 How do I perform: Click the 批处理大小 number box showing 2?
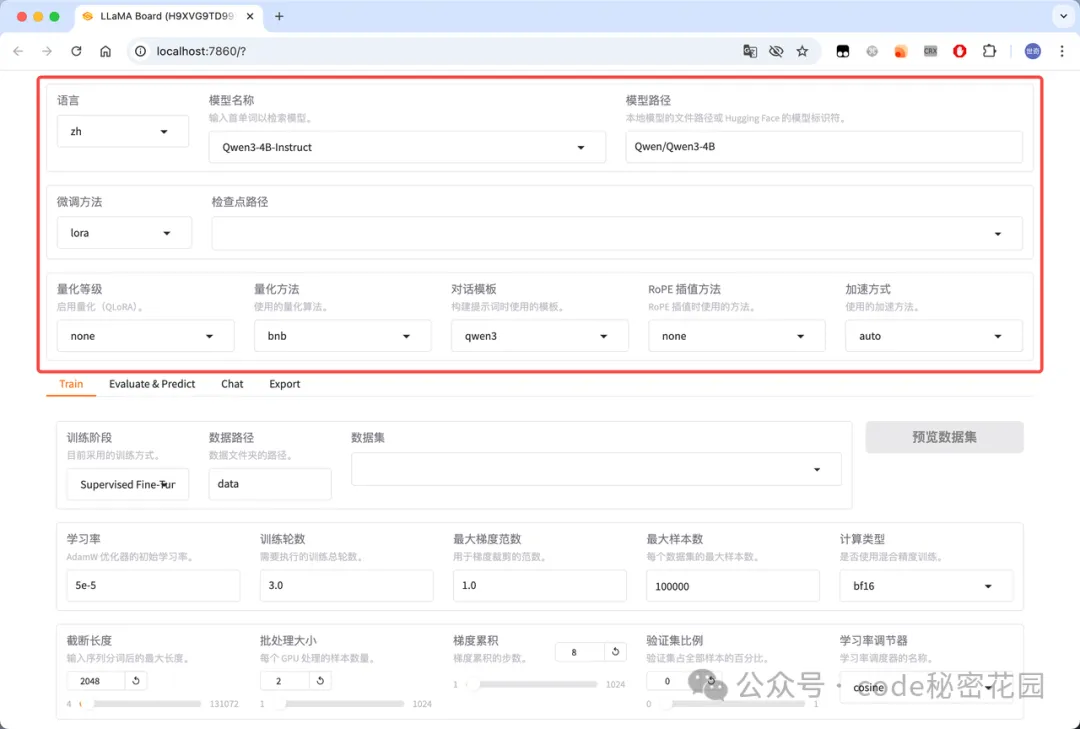tap(284, 681)
